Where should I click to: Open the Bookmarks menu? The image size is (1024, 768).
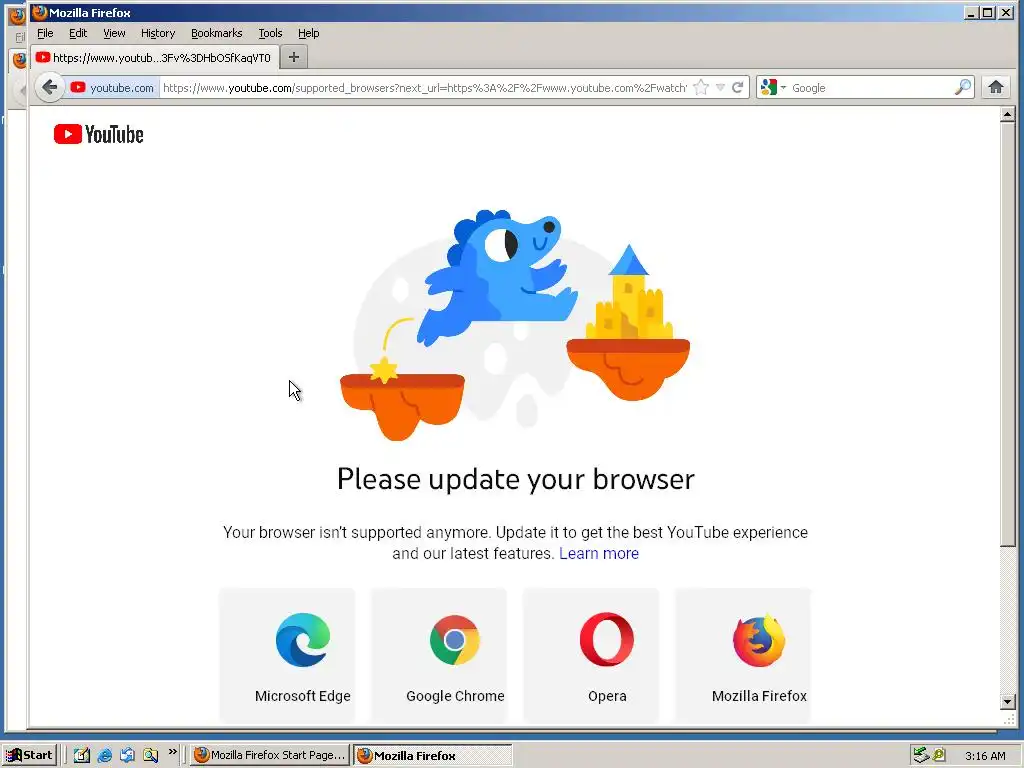(216, 33)
